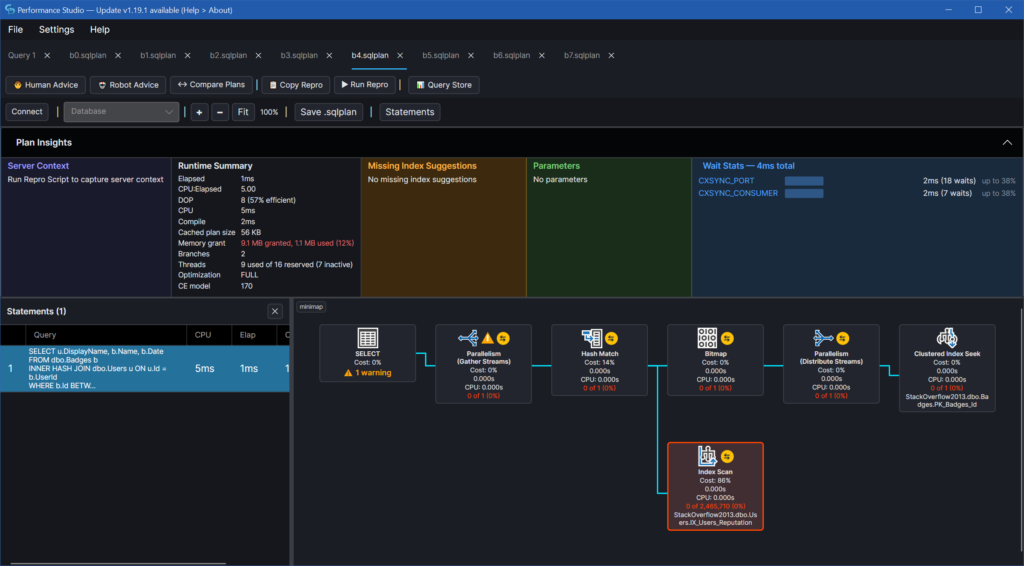Click the Fit zoom button
This screenshot has height=566, width=1024.
pyautogui.click(x=243, y=112)
